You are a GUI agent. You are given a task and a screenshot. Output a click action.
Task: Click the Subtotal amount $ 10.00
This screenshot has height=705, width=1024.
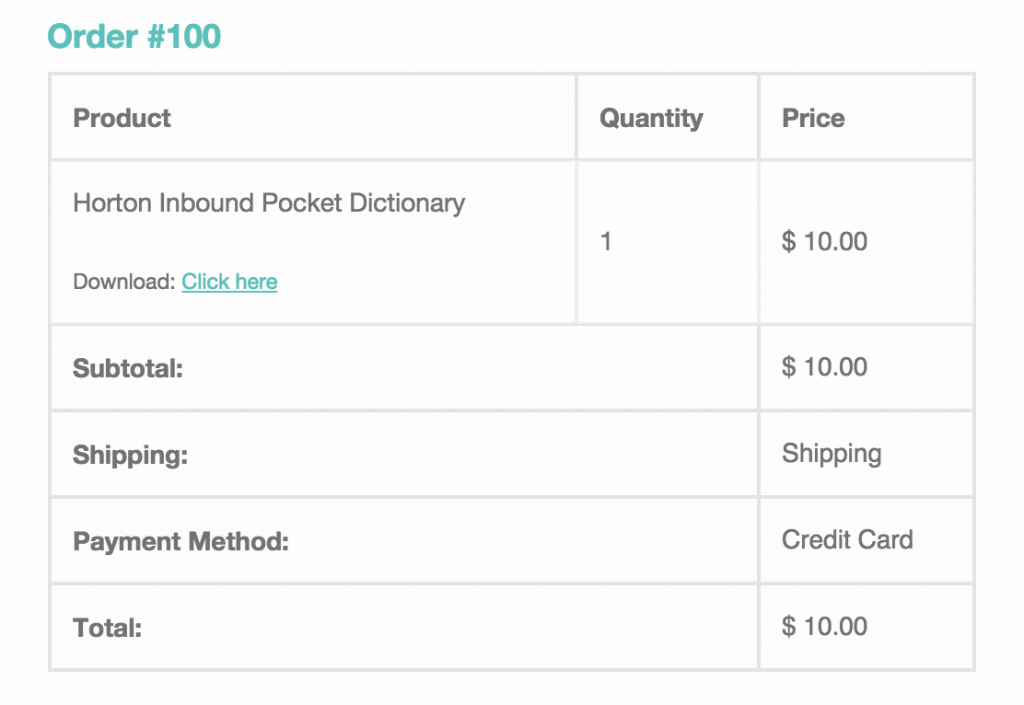(x=824, y=367)
